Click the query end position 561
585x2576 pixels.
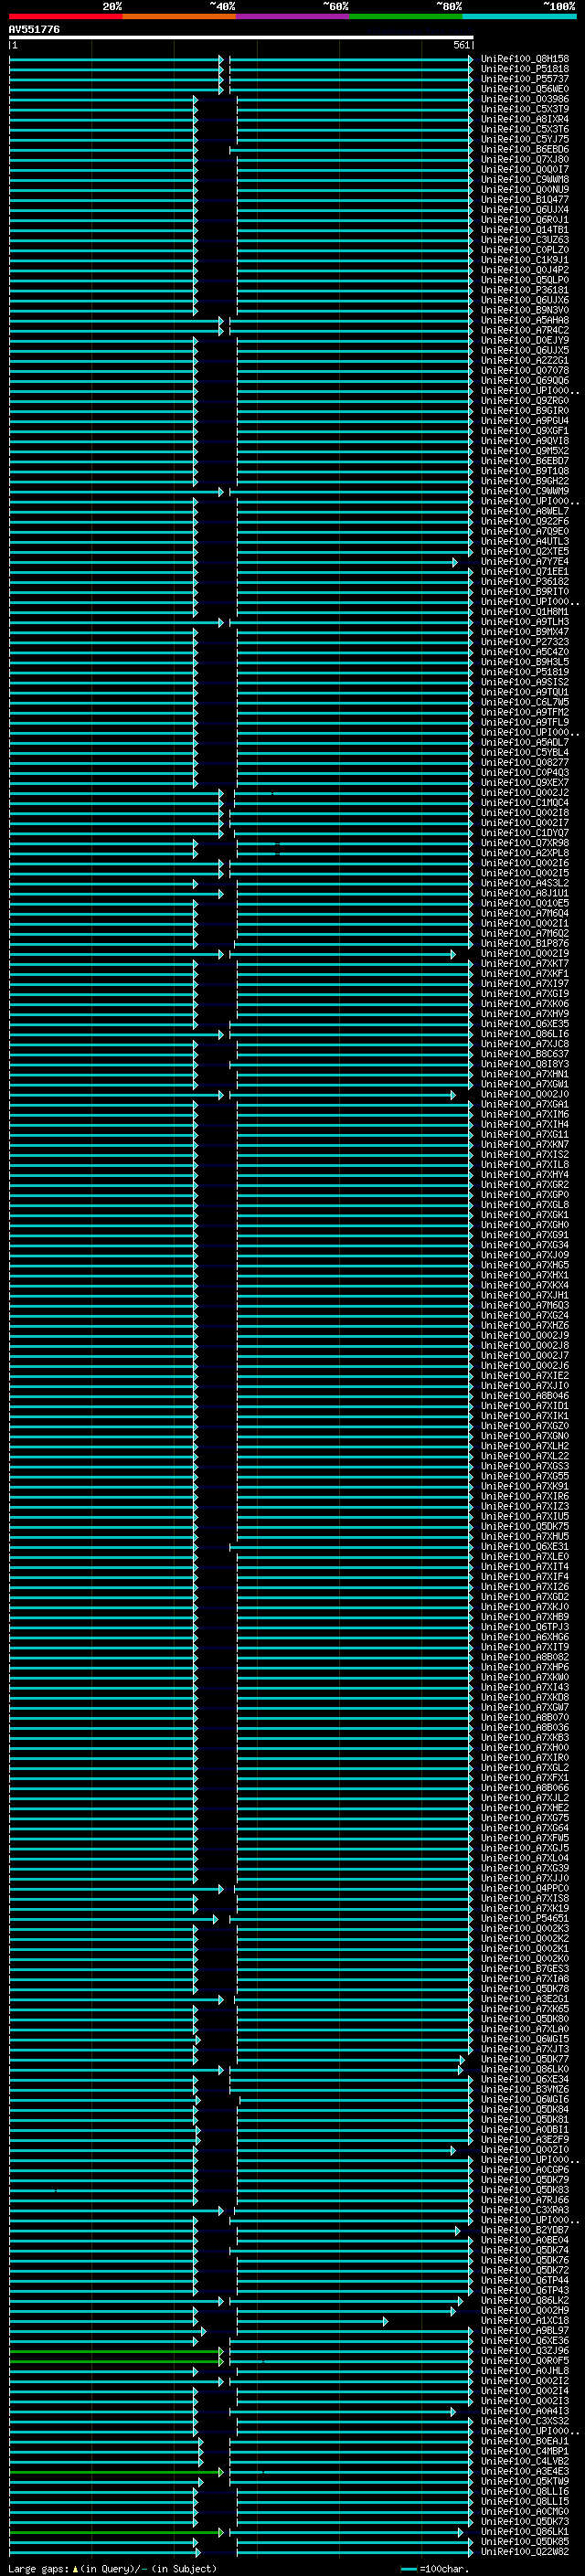click(461, 45)
